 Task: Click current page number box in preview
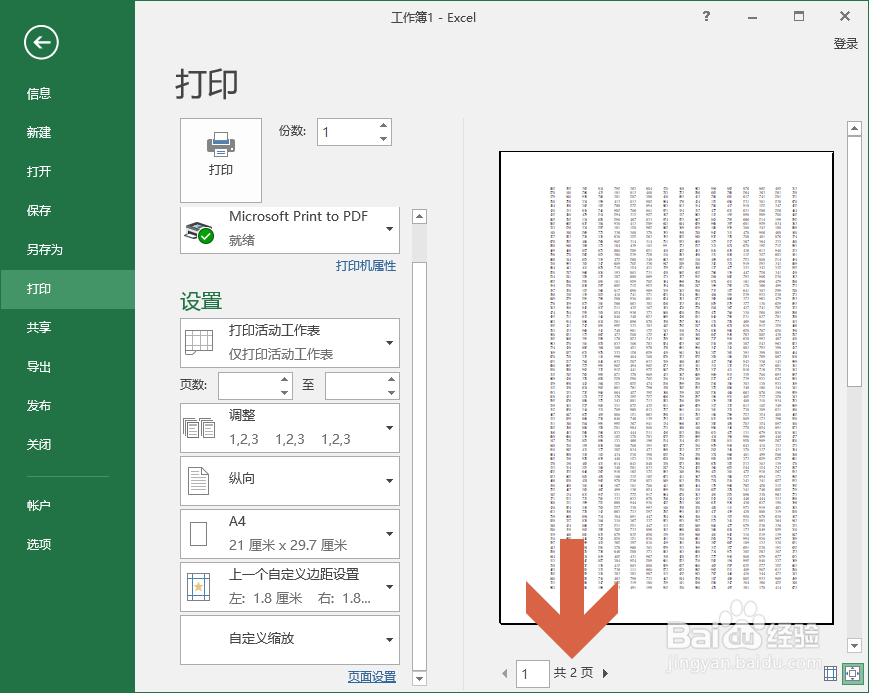tap(533, 674)
